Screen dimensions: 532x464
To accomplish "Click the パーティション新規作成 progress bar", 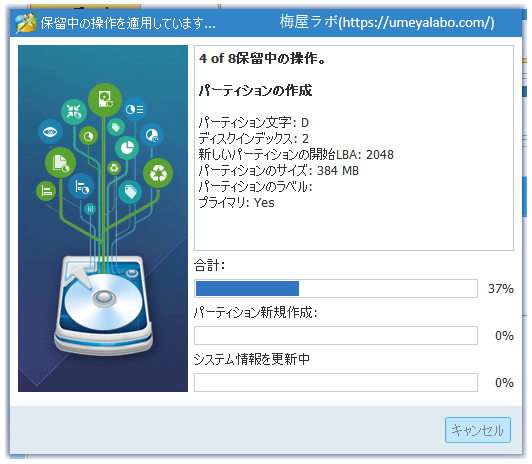I will (336, 335).
